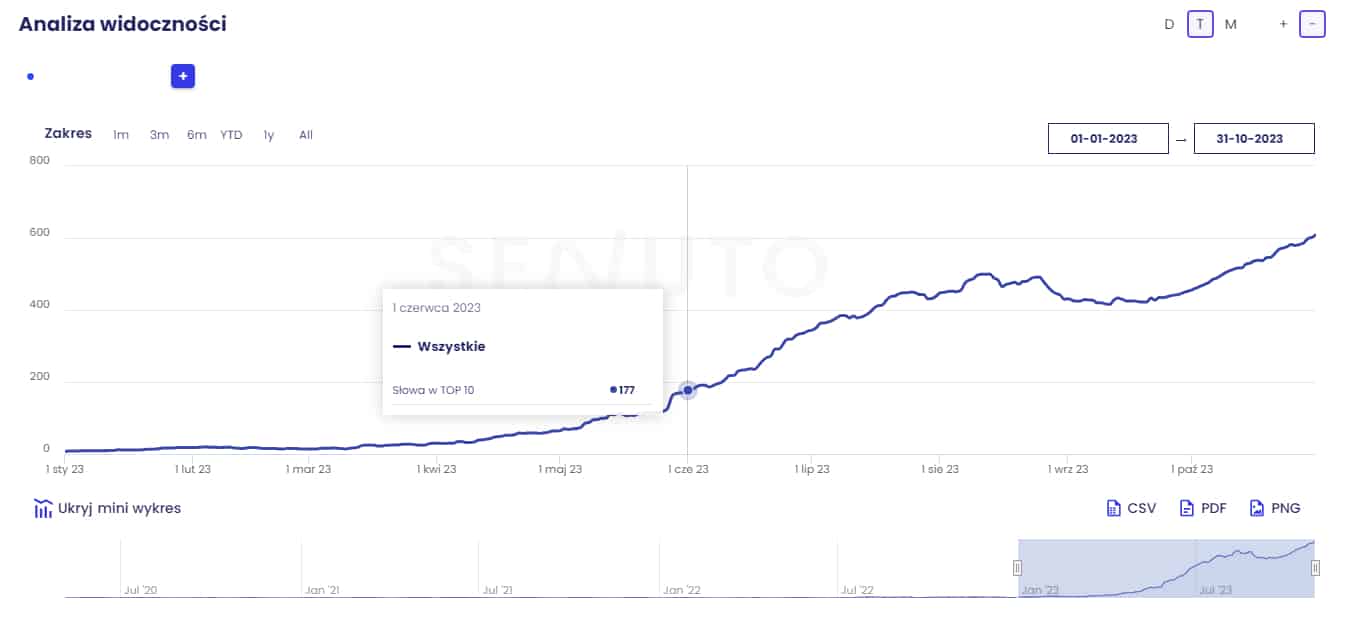The image size is (1347, 631).
Task: Click the blue series dot legend
Action: [x=30, y=76]
